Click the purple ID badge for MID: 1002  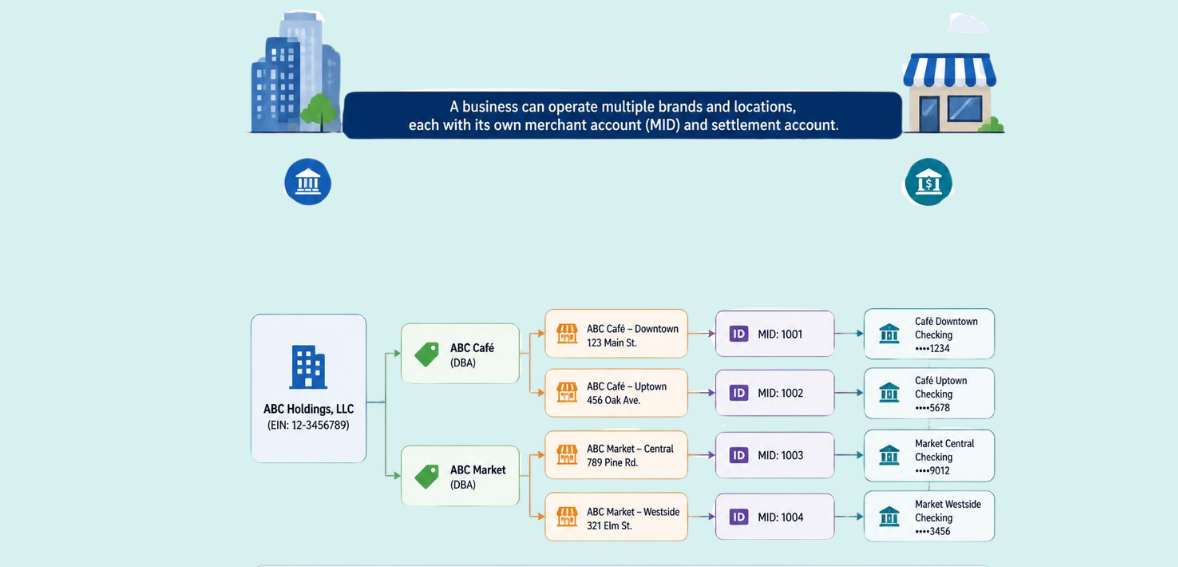(739, 393)
